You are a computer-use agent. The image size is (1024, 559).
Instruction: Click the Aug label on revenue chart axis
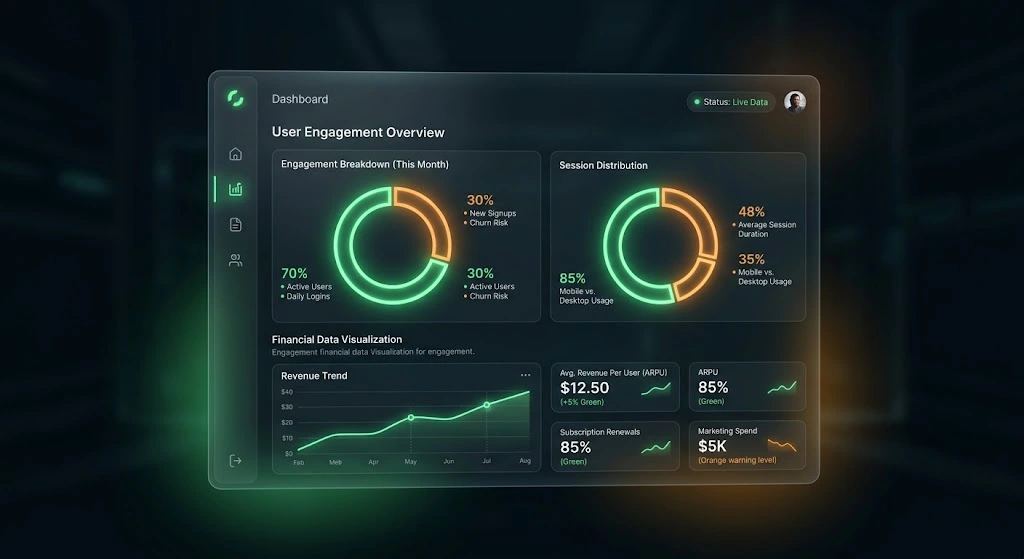[525, 461]
